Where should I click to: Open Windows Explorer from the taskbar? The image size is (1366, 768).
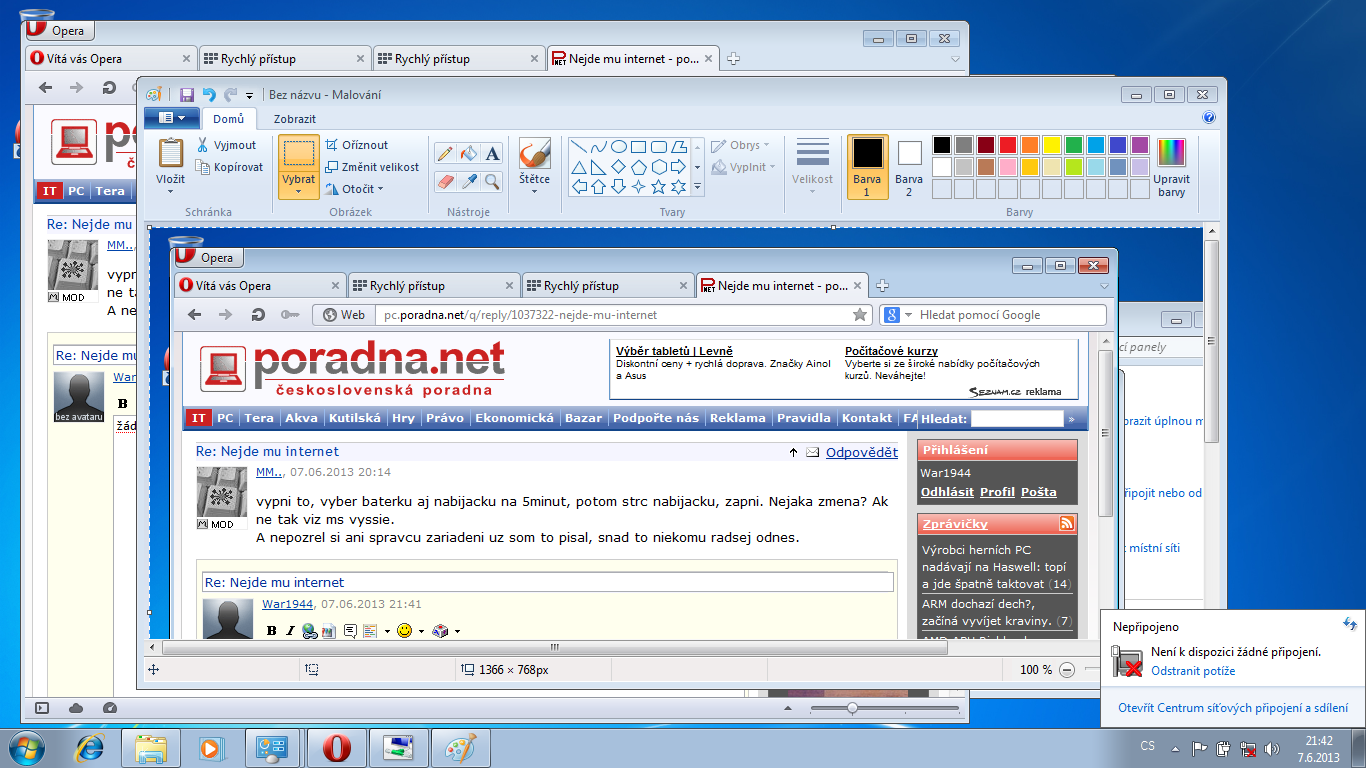pos(151,748)
